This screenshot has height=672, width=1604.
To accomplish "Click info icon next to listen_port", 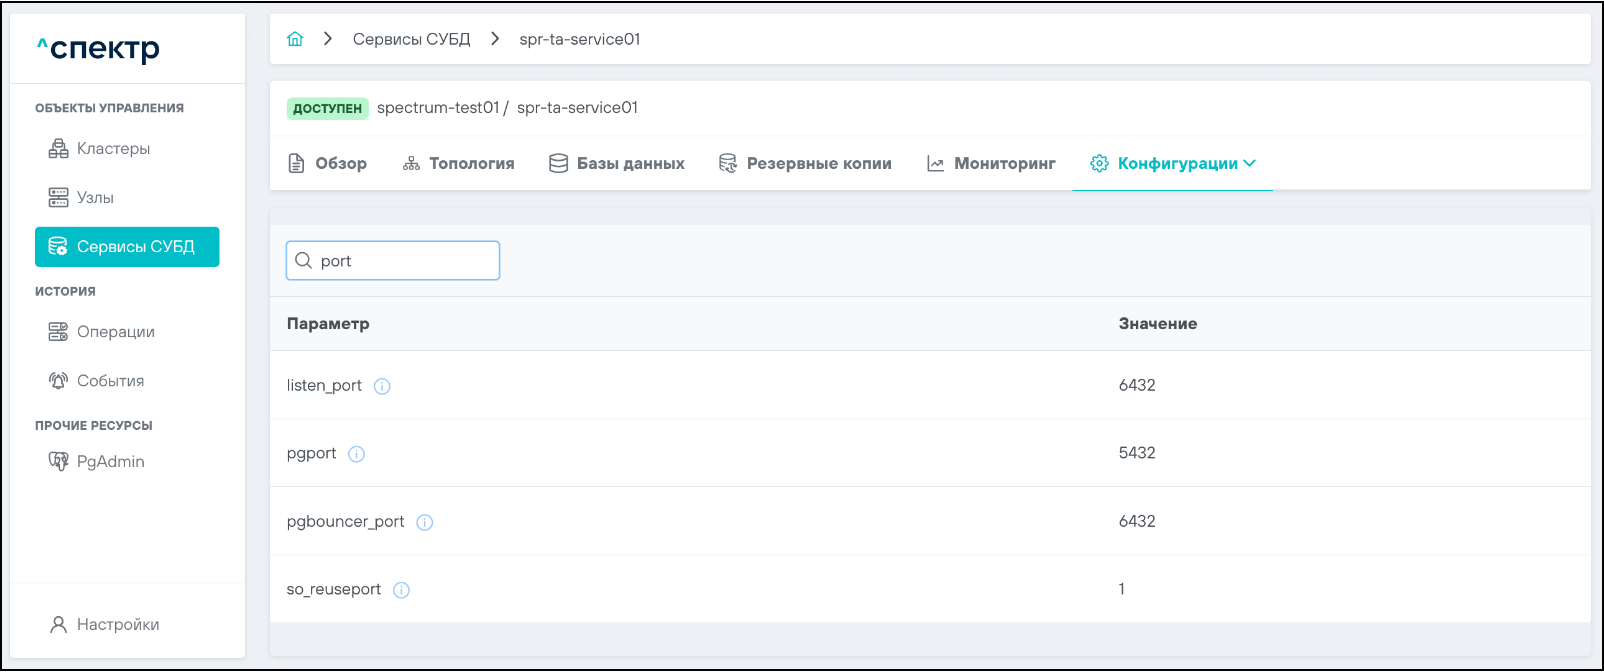I will (x=382, y=386).
